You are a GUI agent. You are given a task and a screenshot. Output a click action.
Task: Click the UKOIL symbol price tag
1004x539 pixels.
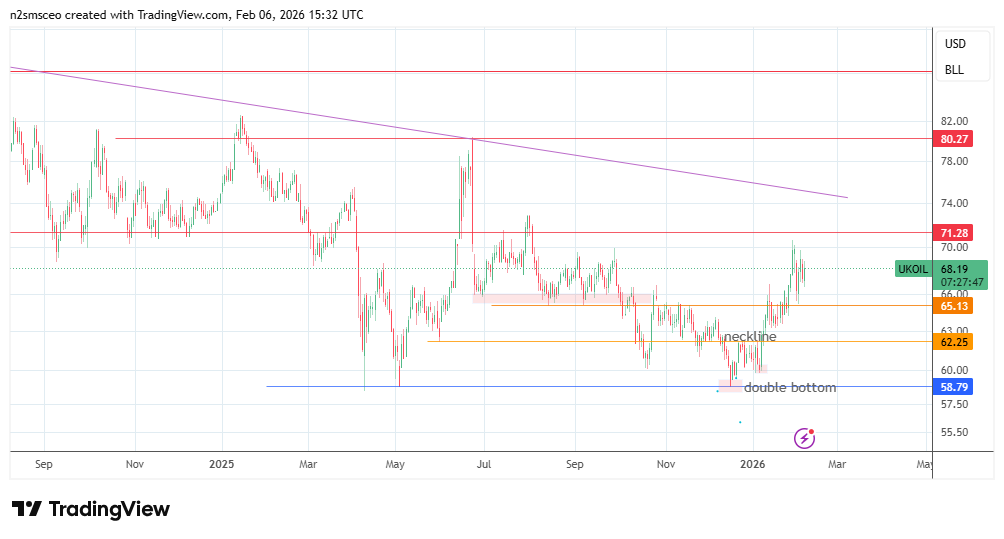pos(912,269)
